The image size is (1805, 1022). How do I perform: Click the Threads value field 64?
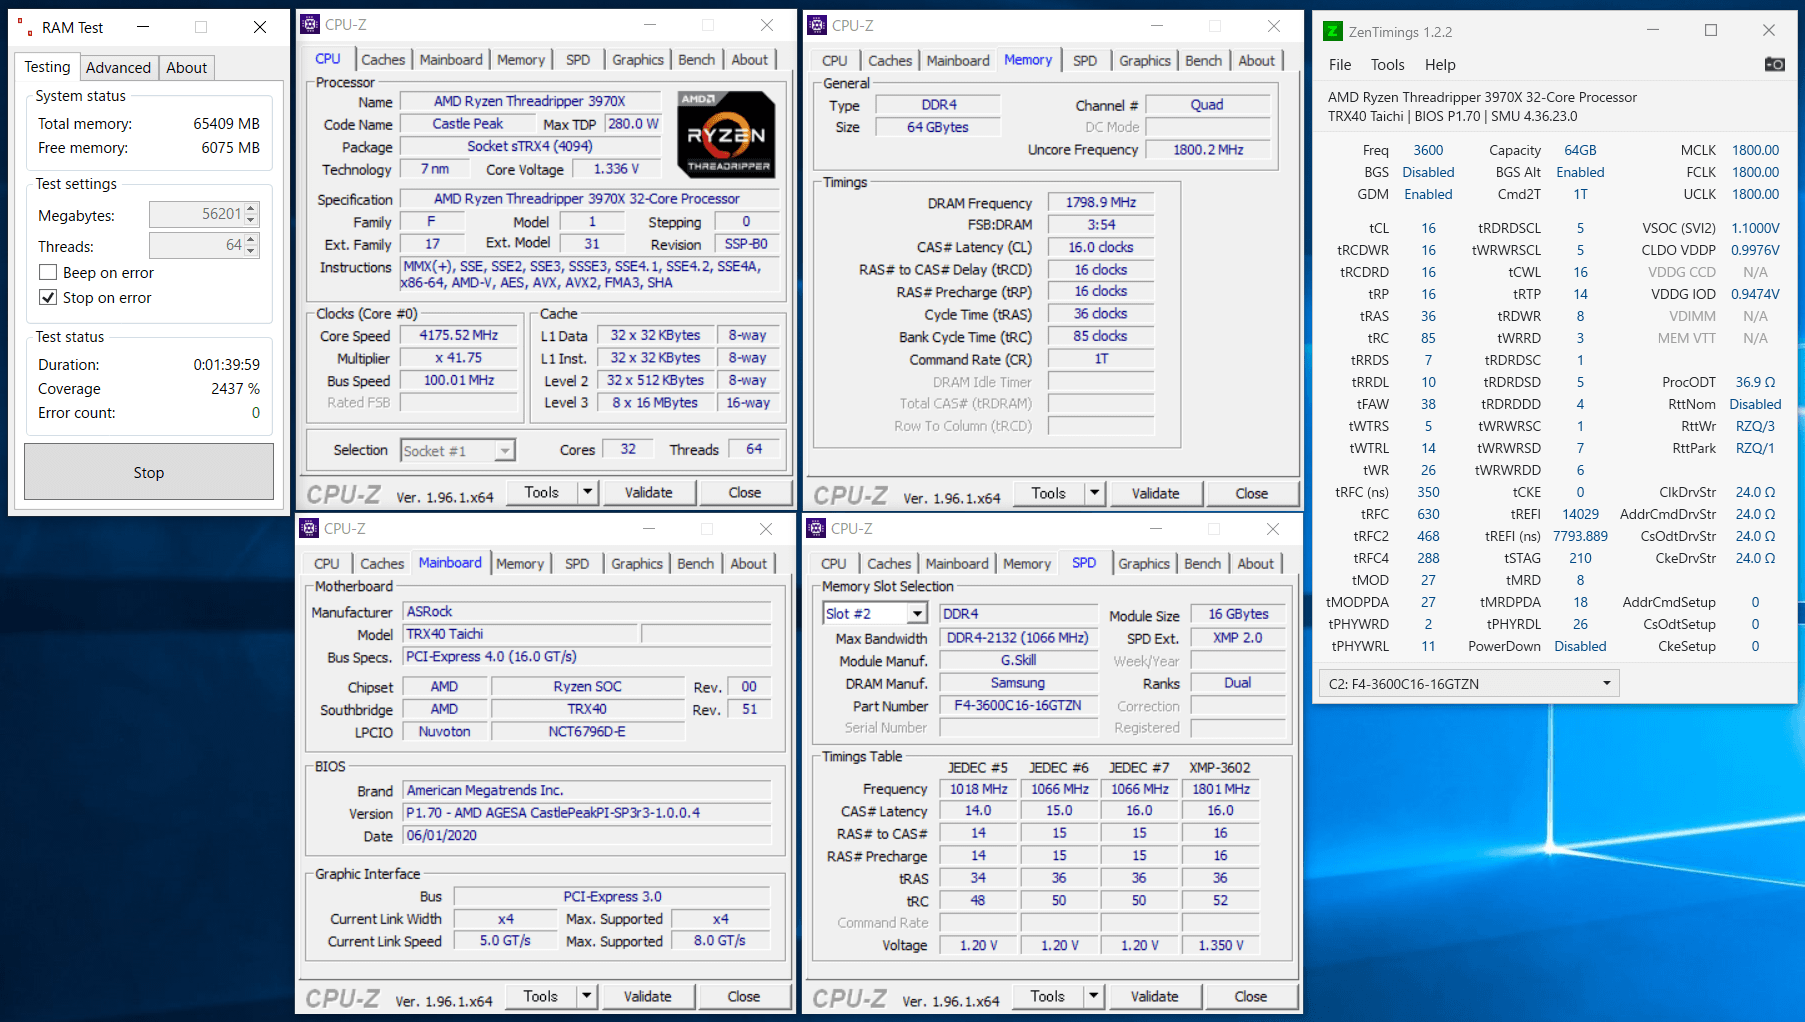pos(197,245)
